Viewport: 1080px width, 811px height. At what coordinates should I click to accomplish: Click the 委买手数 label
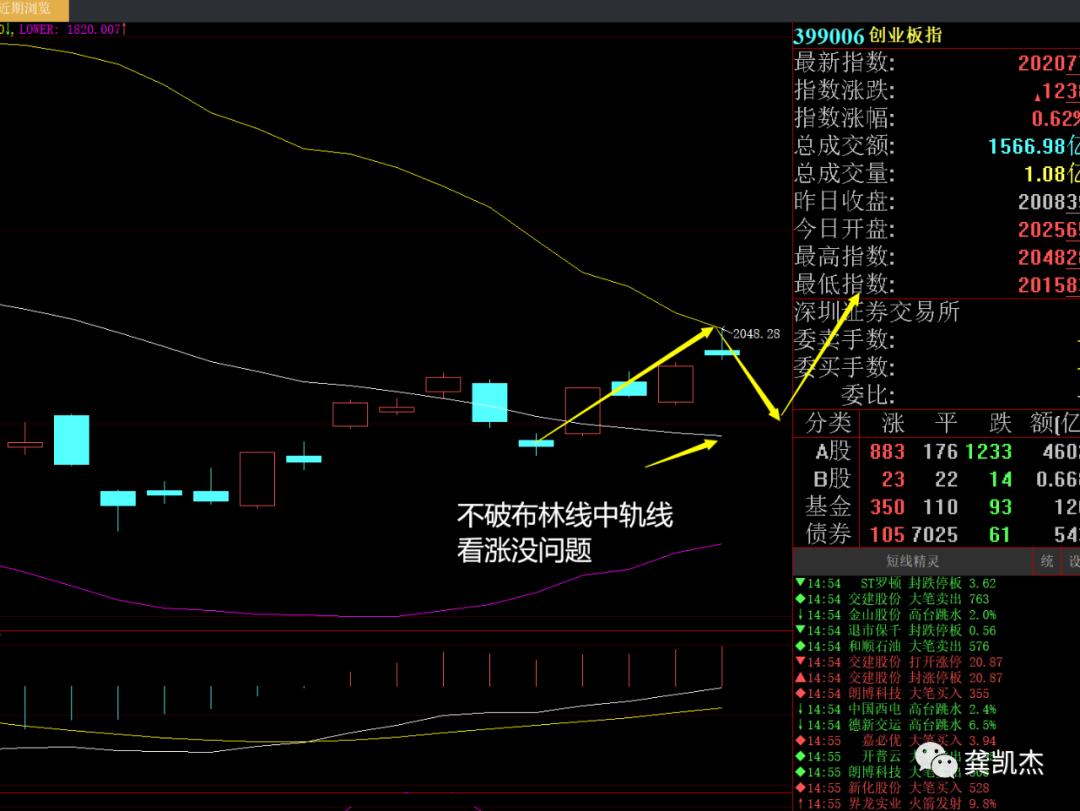click(x=844, y=367)
